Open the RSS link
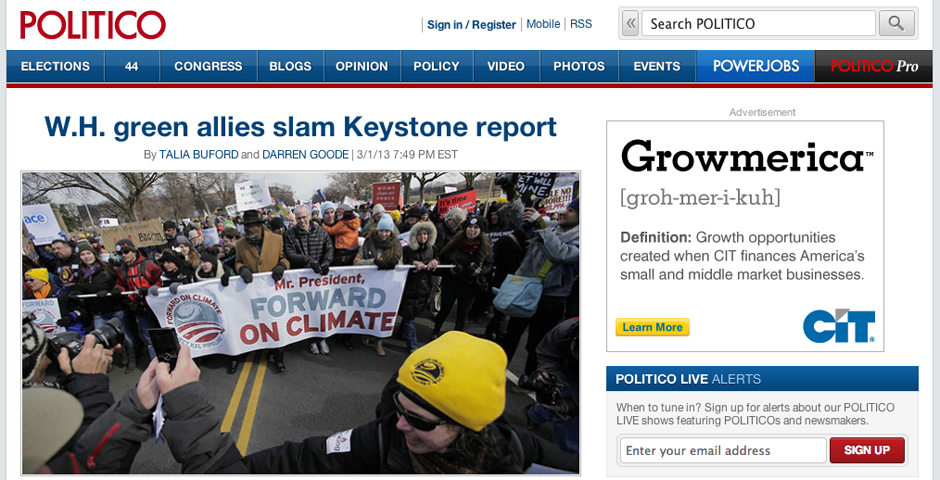This screenshot has height=480, width=940. (581, 24)
